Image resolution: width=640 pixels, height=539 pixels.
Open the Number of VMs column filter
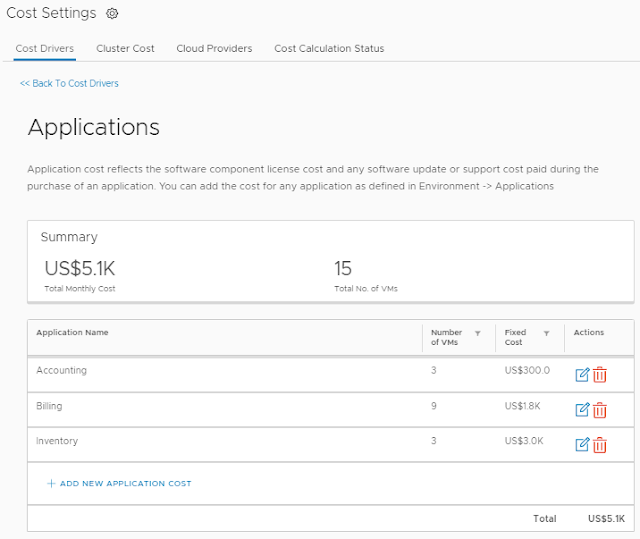coord(477,333)
